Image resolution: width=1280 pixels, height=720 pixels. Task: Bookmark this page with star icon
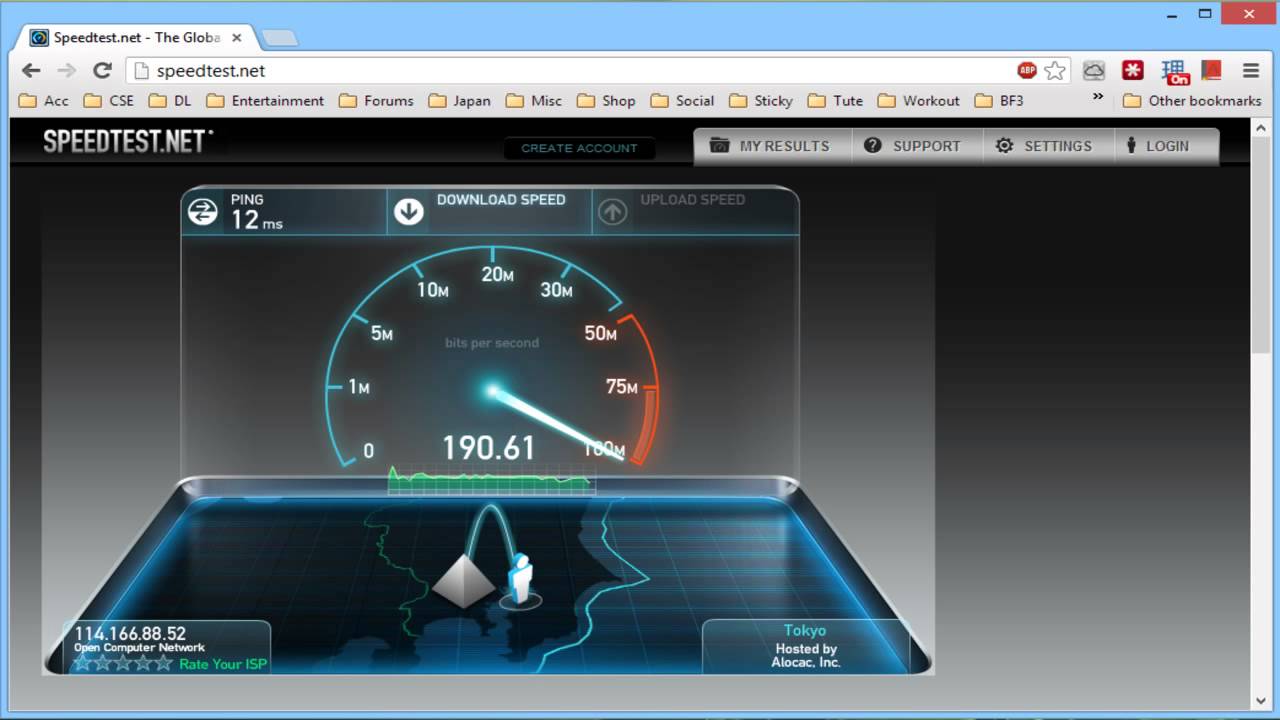(1055, 70)
